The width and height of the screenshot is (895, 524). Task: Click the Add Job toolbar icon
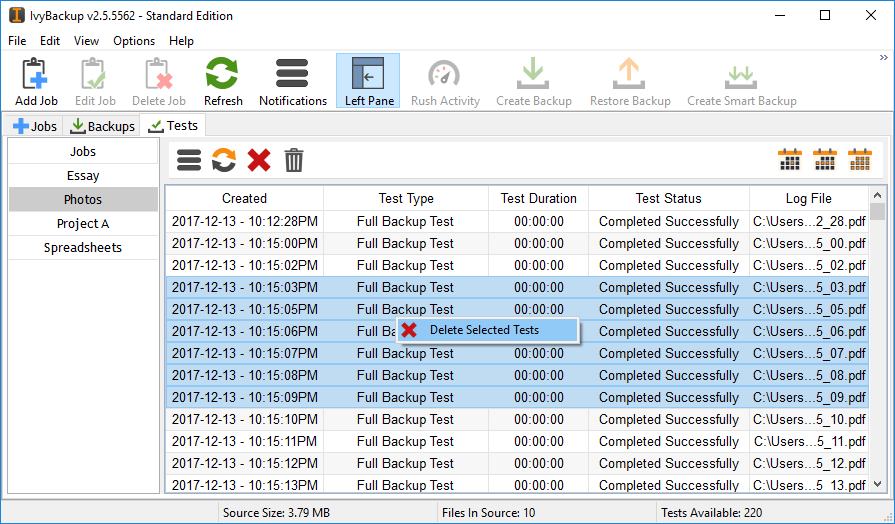click(36, 81)
